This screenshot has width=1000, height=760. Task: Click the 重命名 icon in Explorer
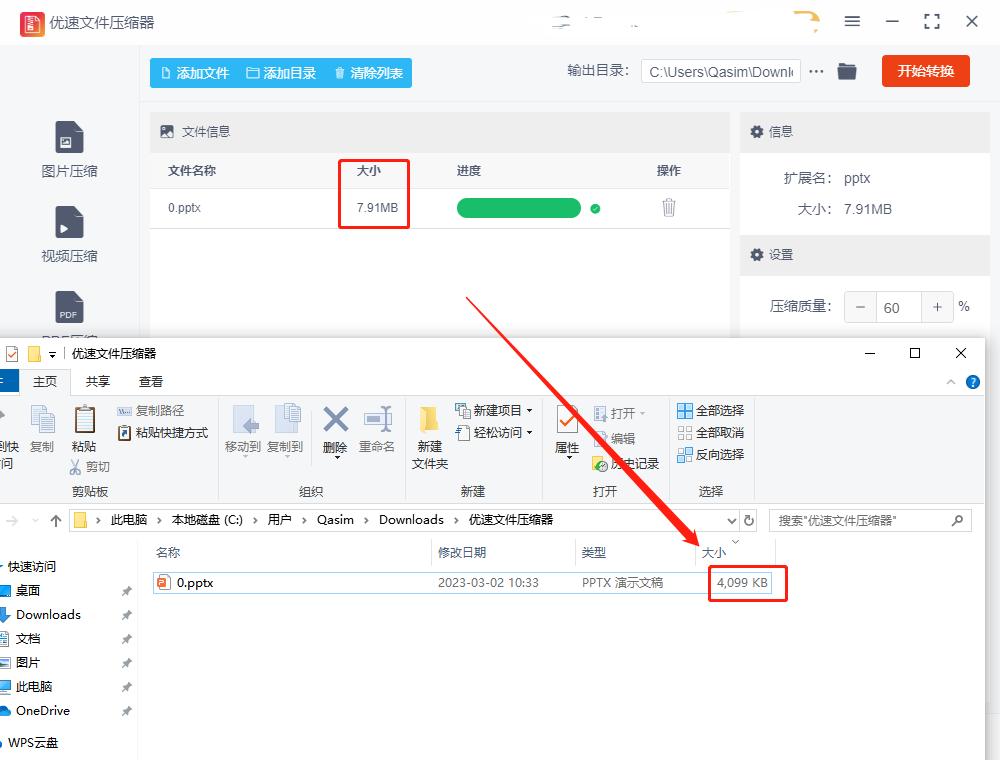click(x=379, y=430)
